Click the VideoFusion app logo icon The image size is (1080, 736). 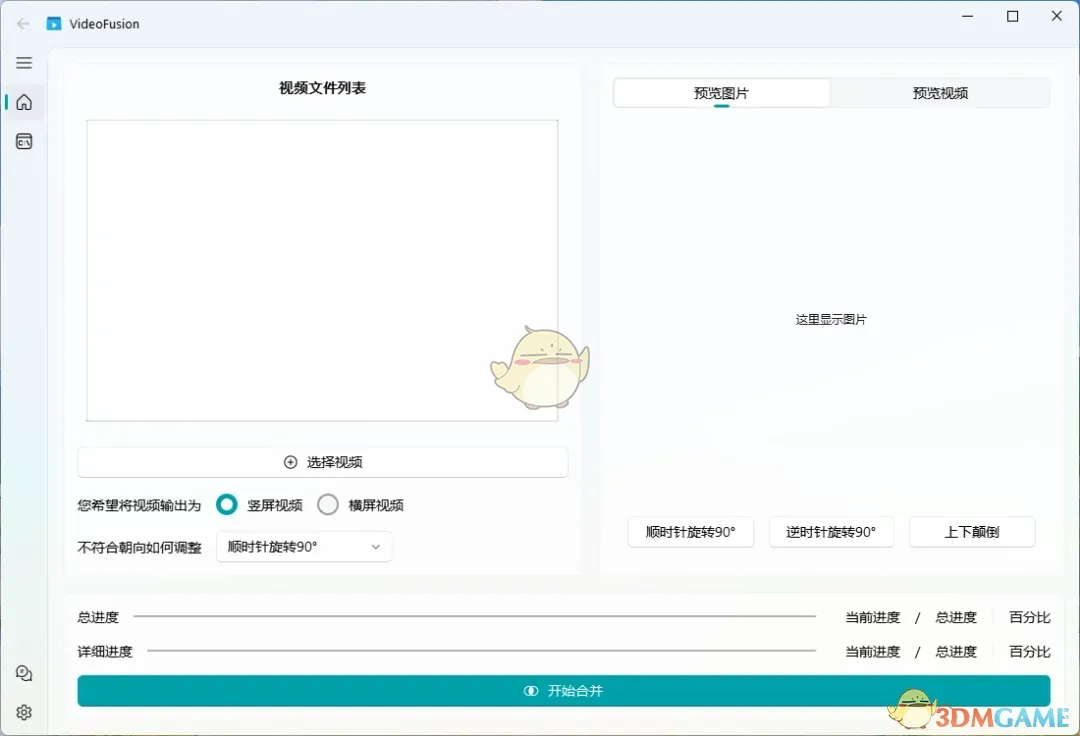(x=54, y=23)
